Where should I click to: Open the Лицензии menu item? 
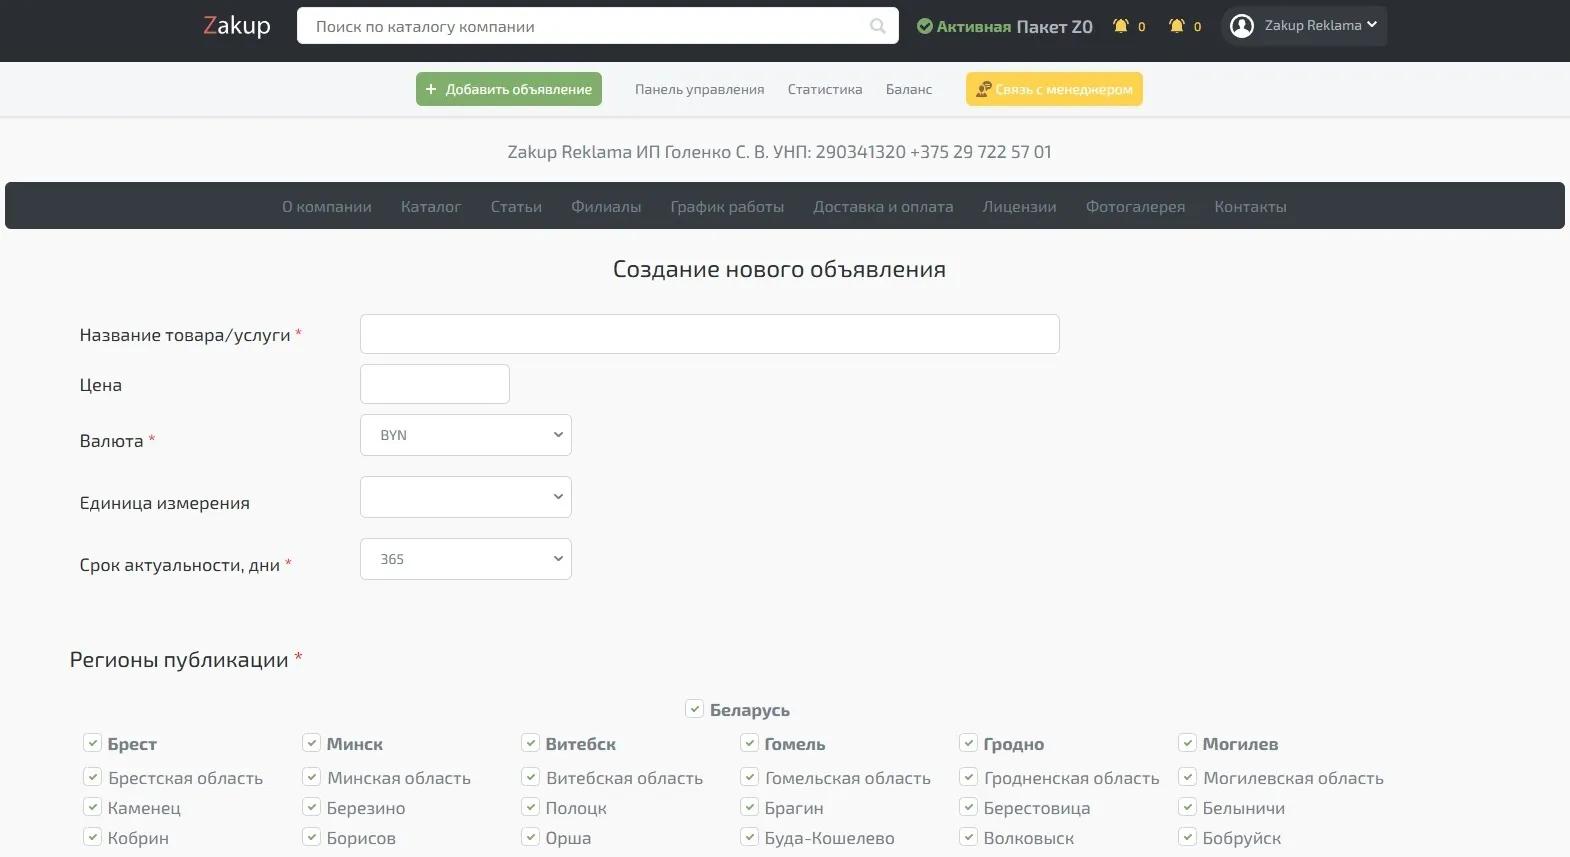(x=1019, y=207)
